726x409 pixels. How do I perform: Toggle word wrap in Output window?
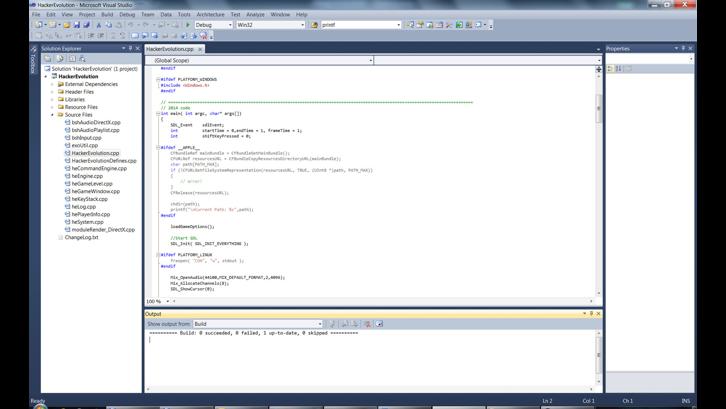pyautogui.click(x=379, y=324)
